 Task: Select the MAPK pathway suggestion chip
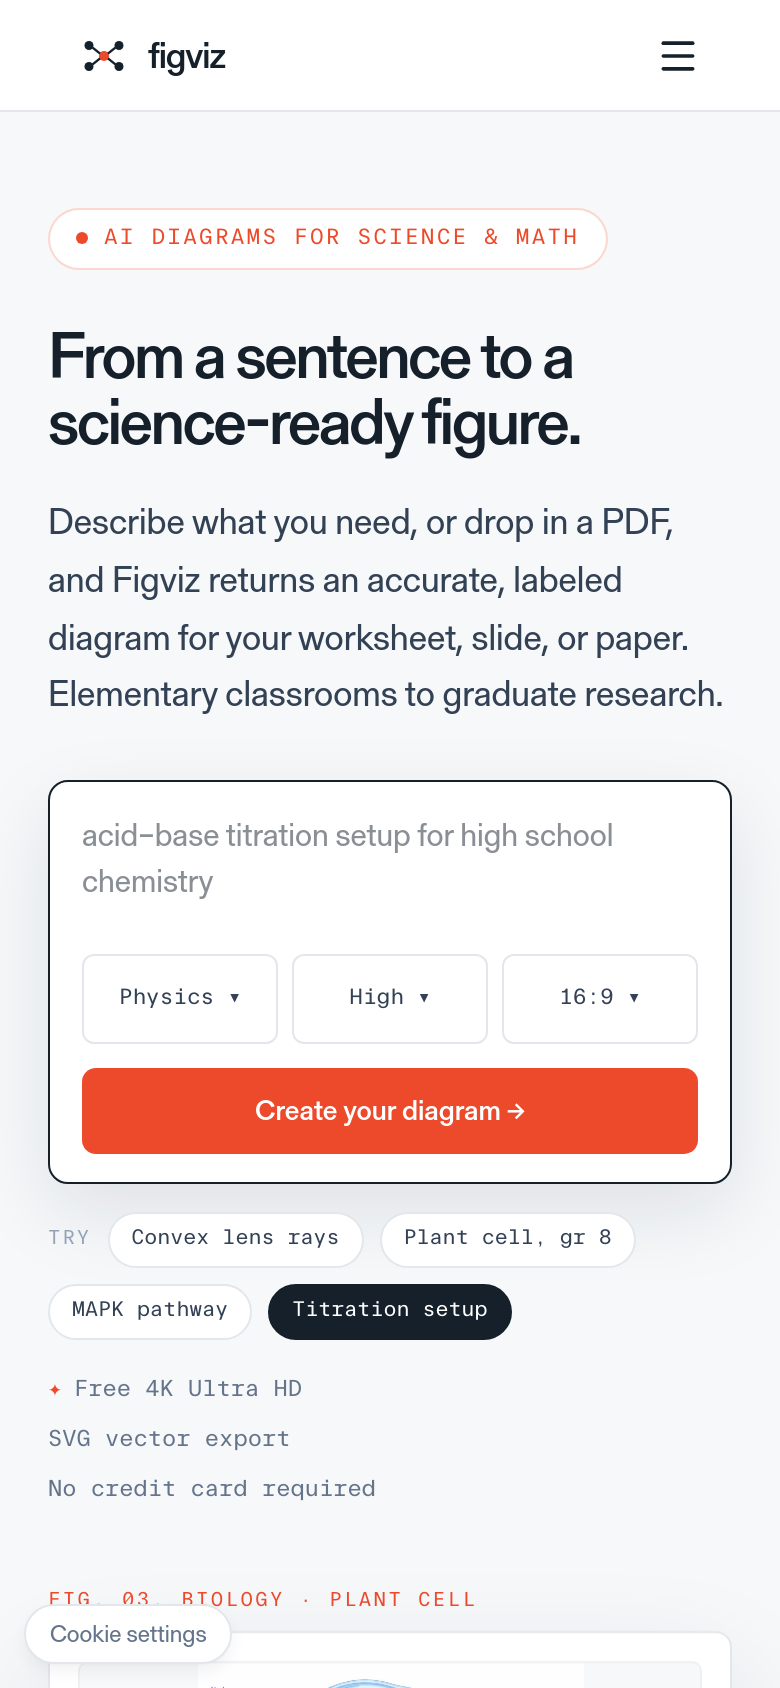click(150, 1311)
